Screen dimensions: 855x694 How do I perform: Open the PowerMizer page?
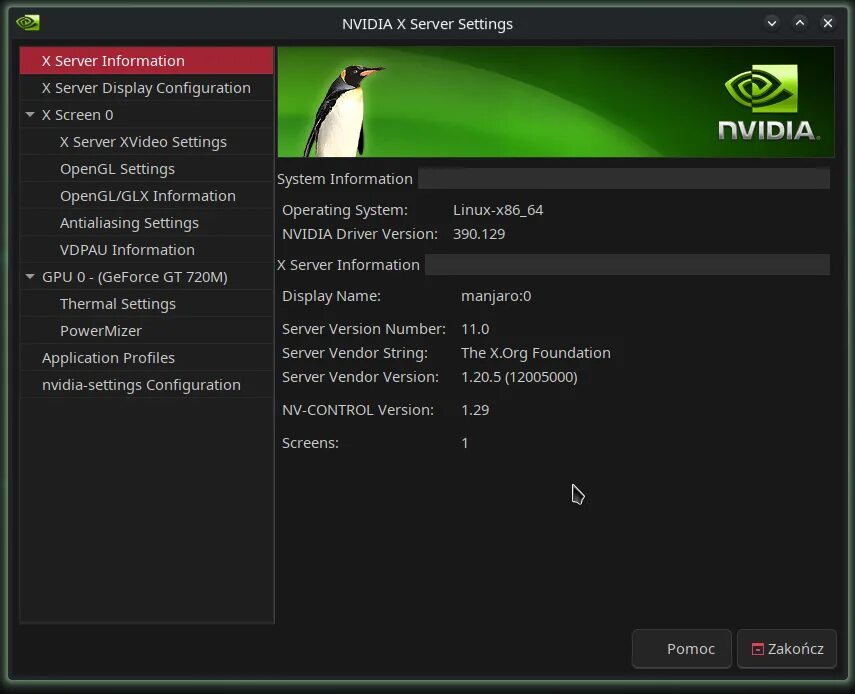[x=146, y=331]
